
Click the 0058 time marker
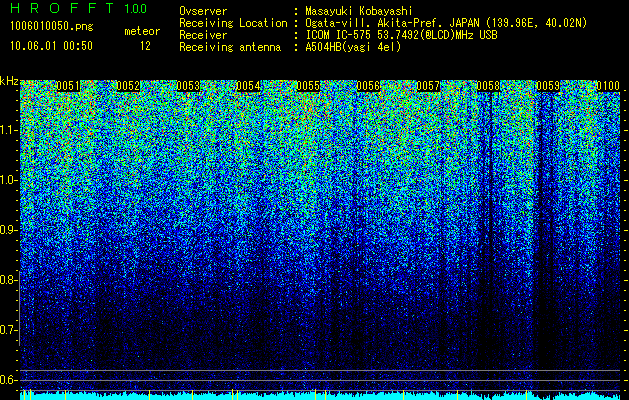pos(488,86)
